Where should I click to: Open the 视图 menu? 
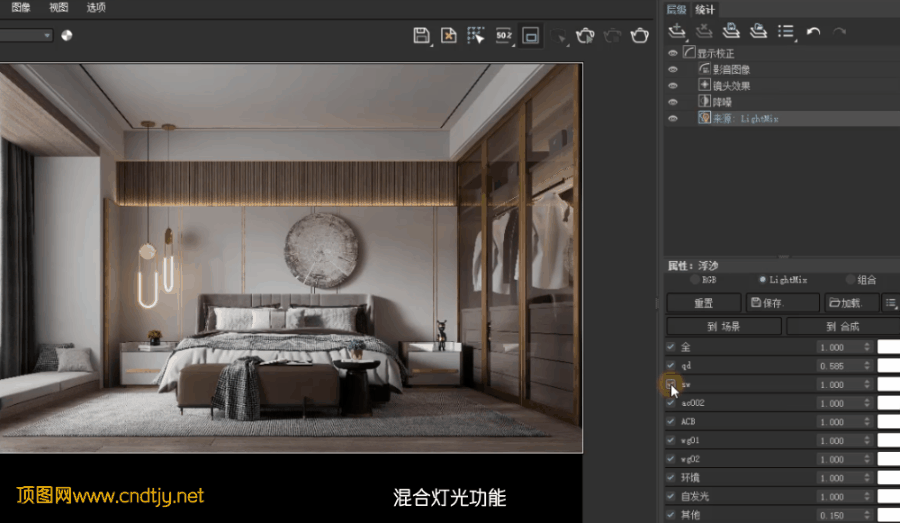point(59,7)
